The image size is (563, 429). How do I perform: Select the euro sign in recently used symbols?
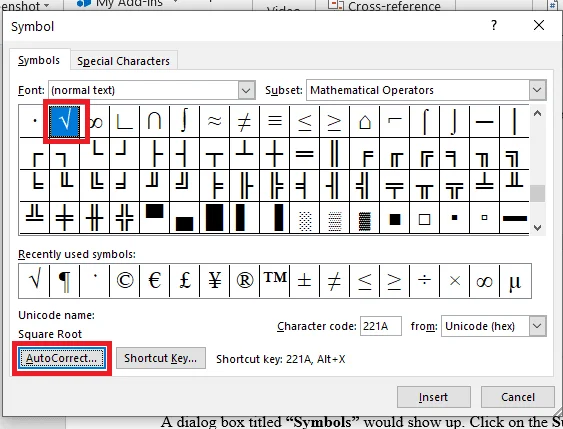155,281
